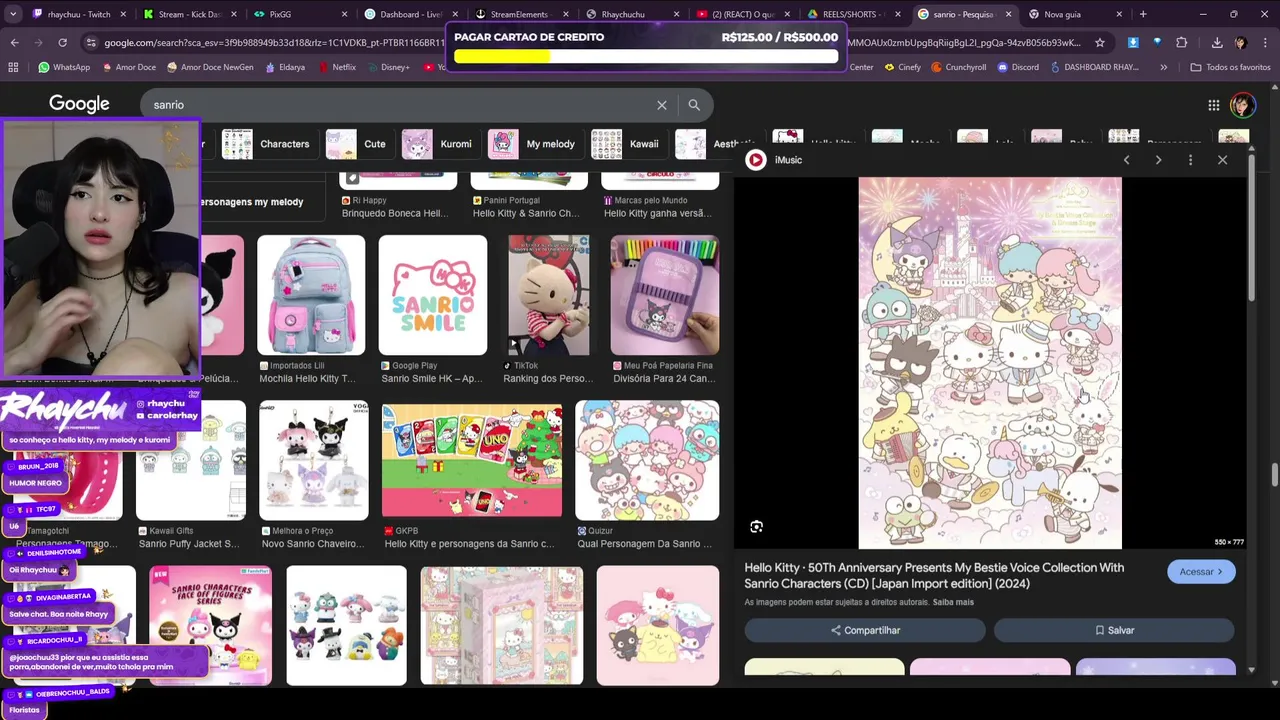The width and height of the screenshot is (1280, 720).
Task: Click the Hello Kitty & Sanrio Ch... caption
Action: [x=526, y=213]
